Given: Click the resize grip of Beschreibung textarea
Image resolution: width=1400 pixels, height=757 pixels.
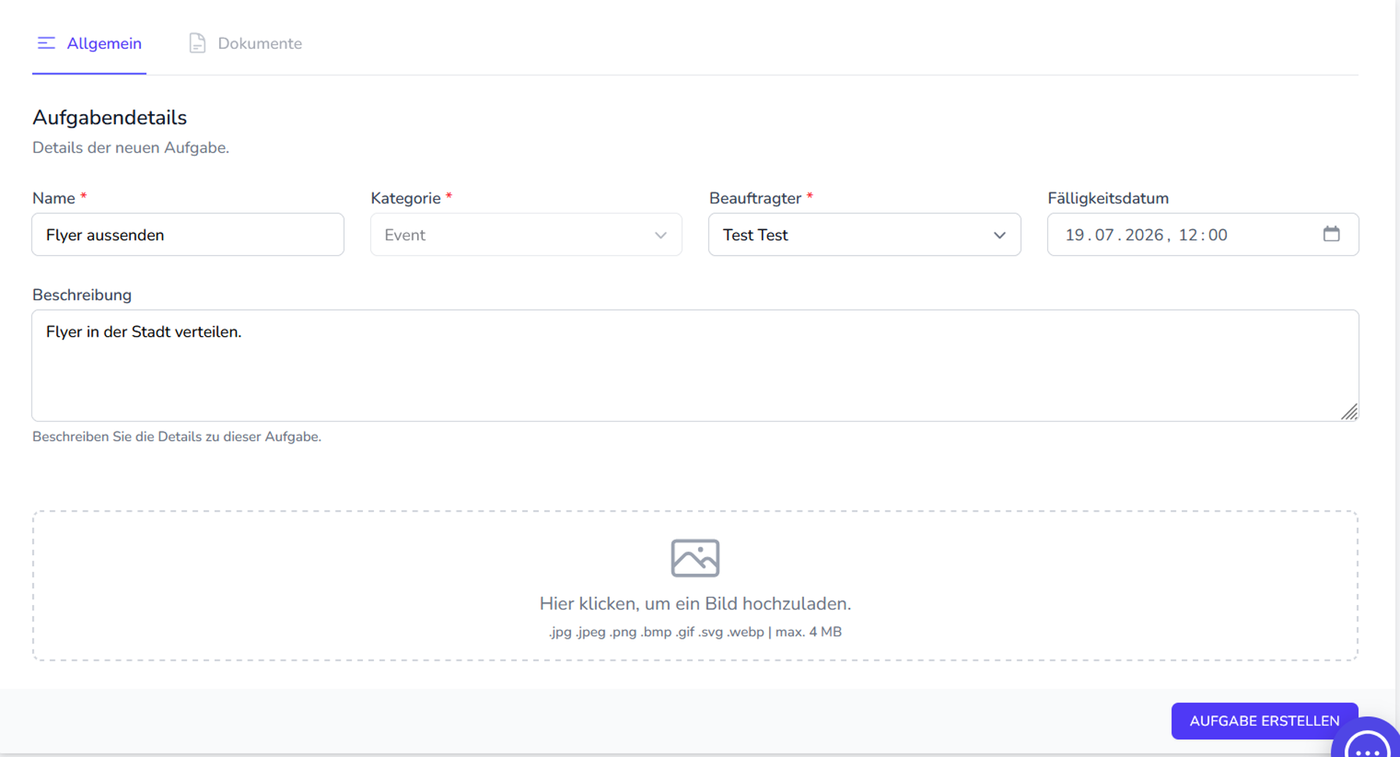Looking at the screenshot, I should (1348, 411).
